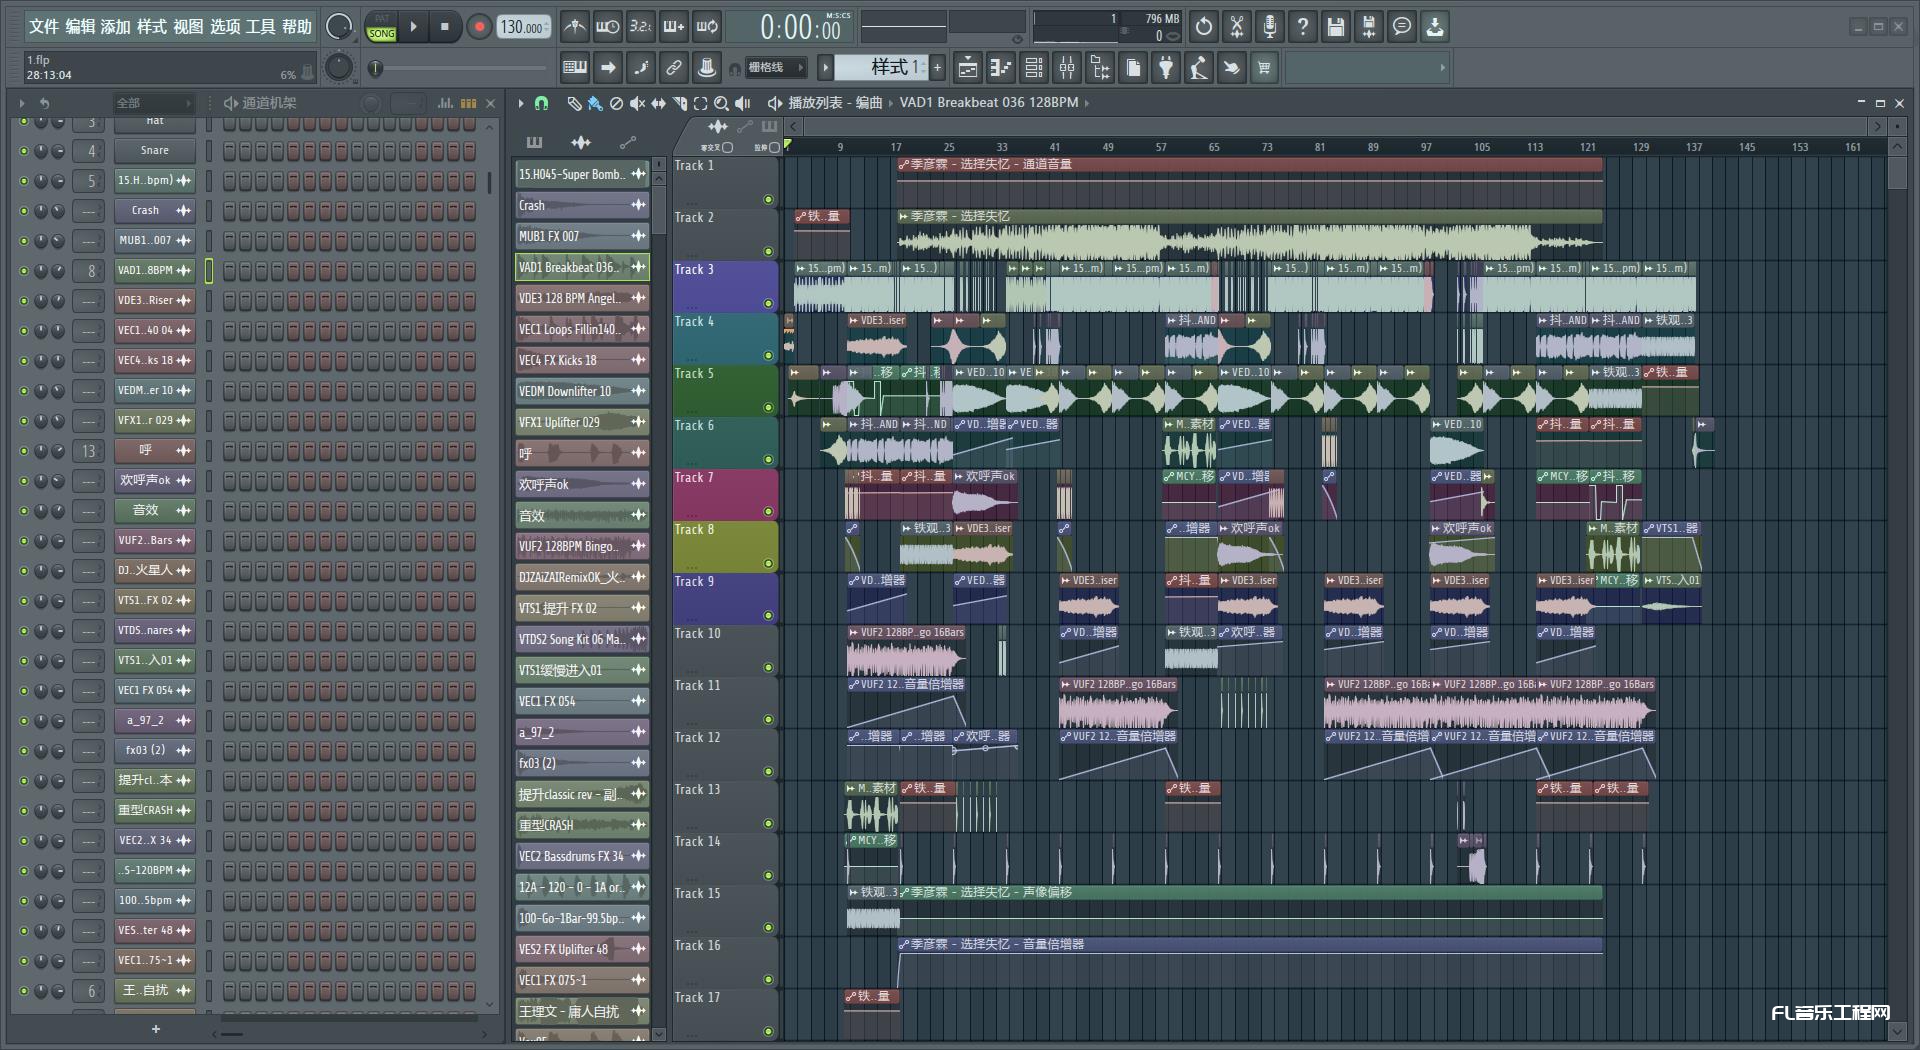This screenshot has height=1050, width=1920.
Task: Open the typing keyboard to piano toggle
Action: (x=575, y=68)
